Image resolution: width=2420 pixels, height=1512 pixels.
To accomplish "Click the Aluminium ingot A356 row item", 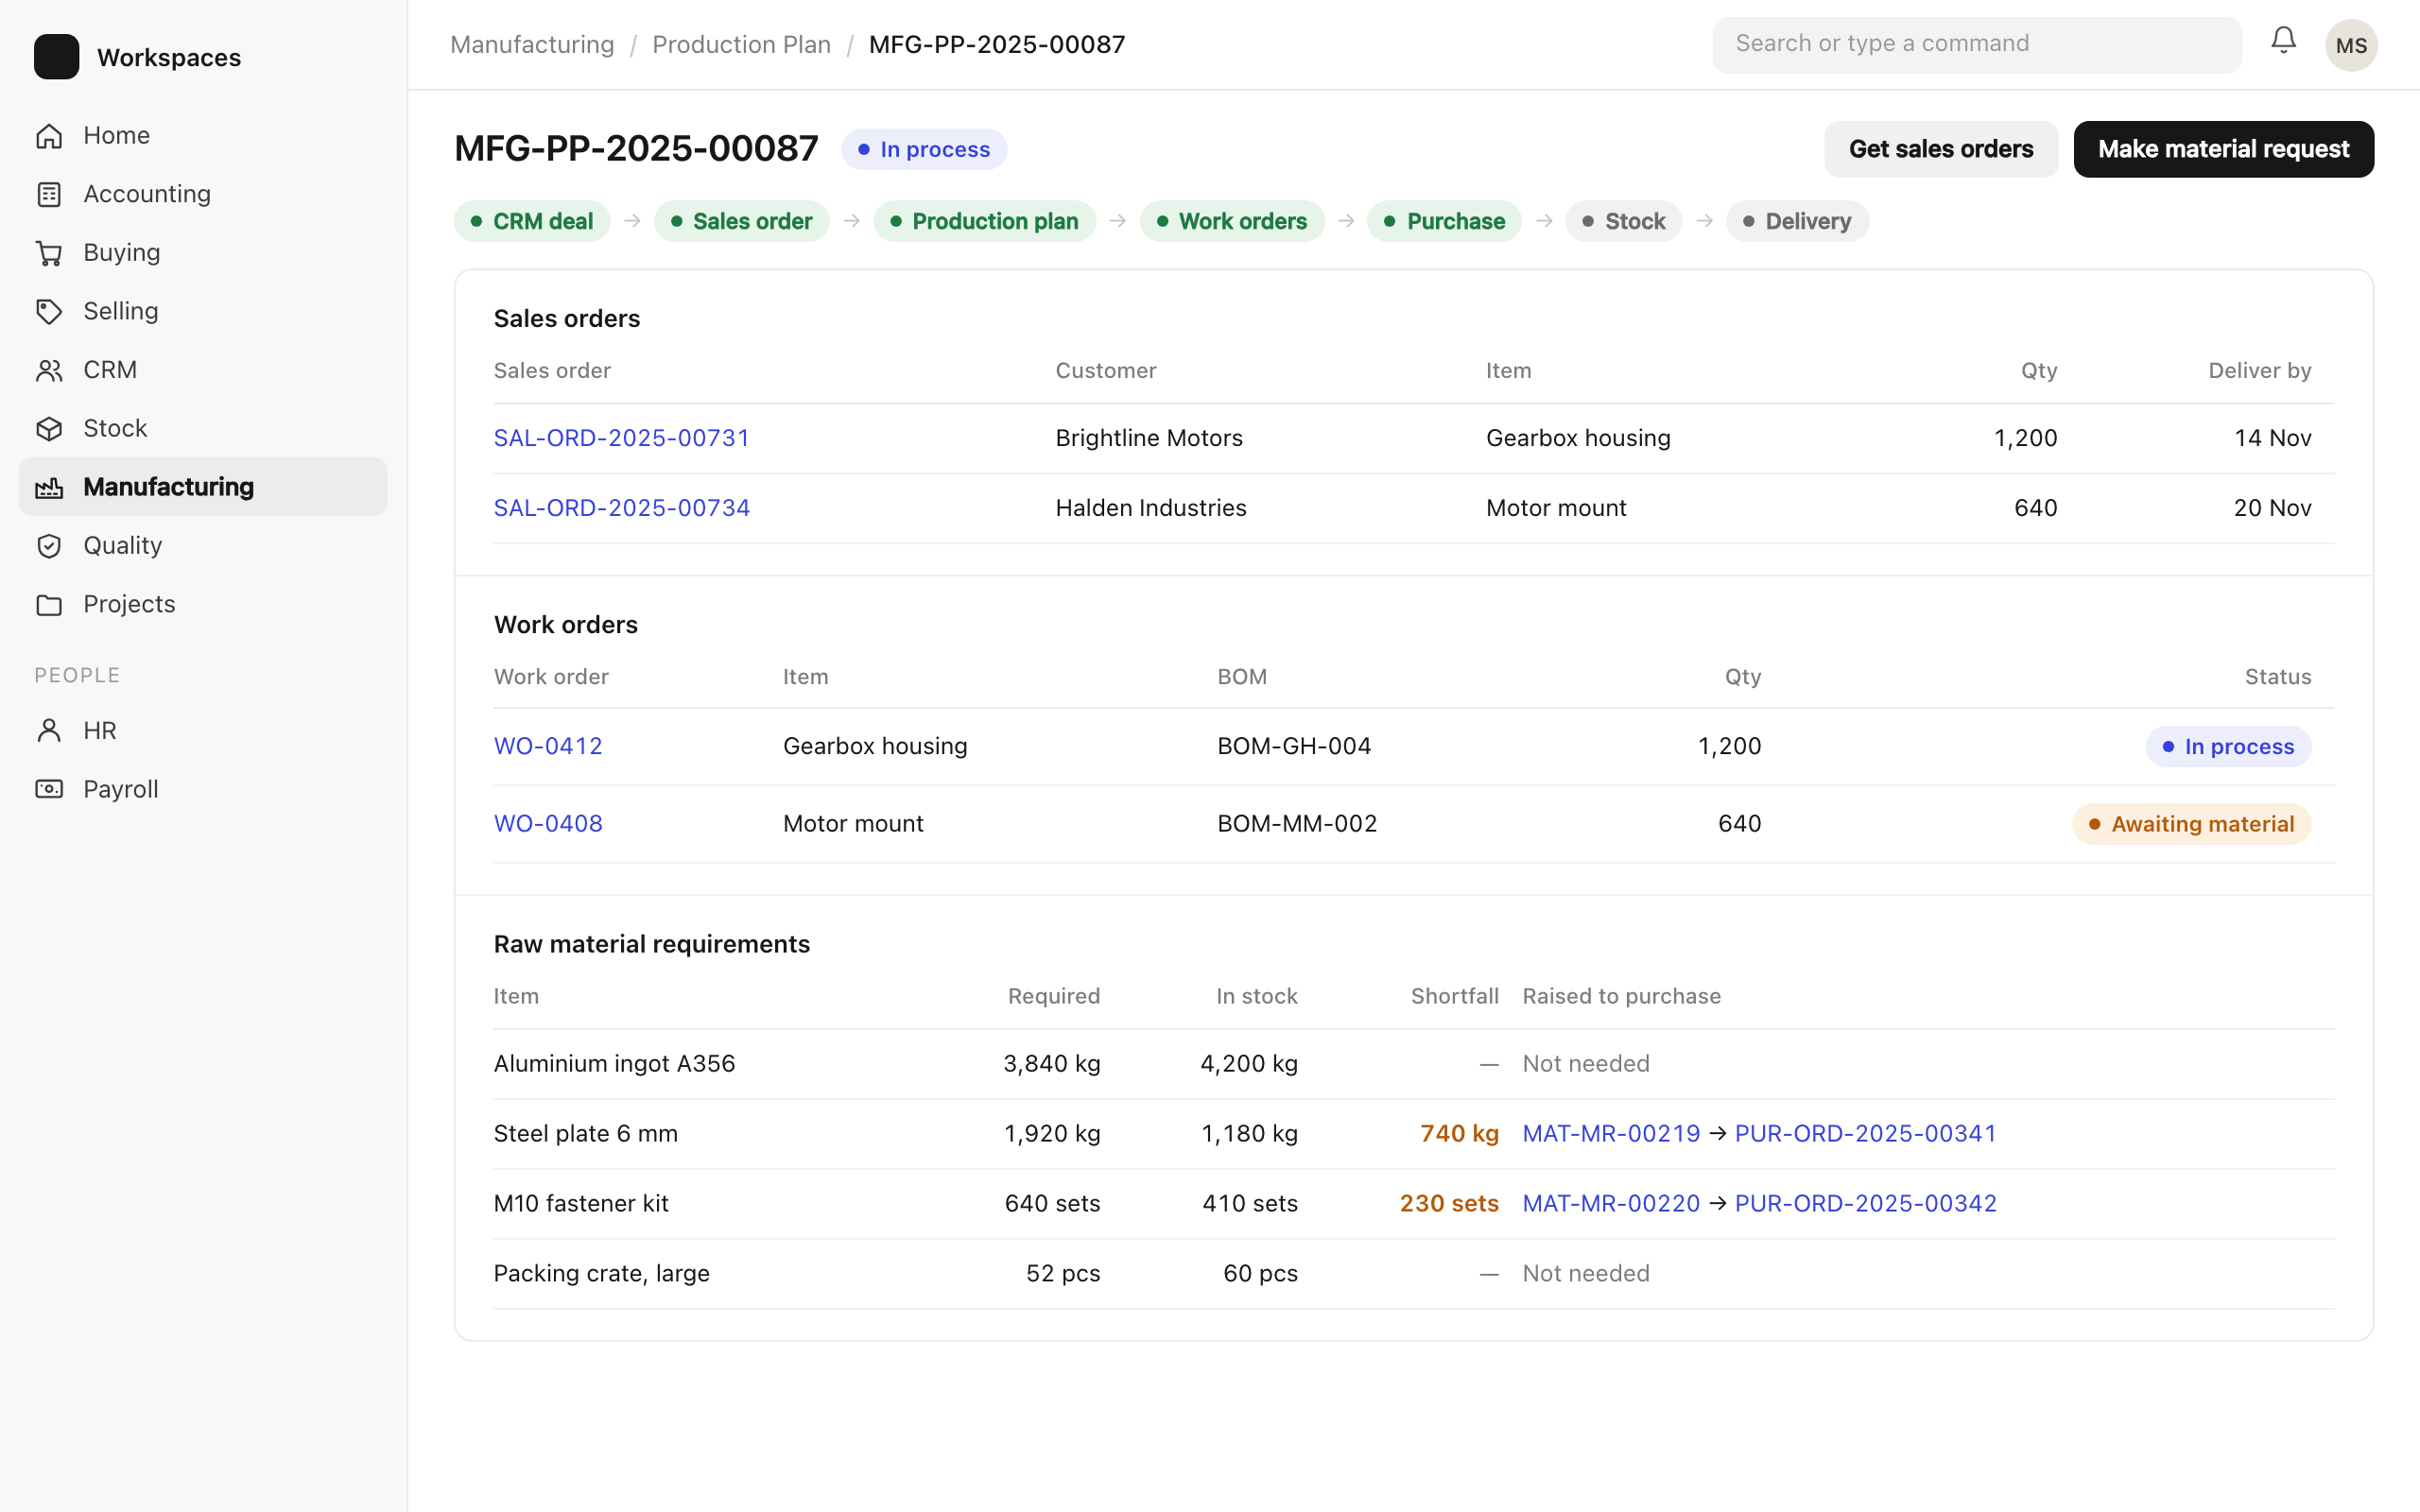I will (614, 1063).
